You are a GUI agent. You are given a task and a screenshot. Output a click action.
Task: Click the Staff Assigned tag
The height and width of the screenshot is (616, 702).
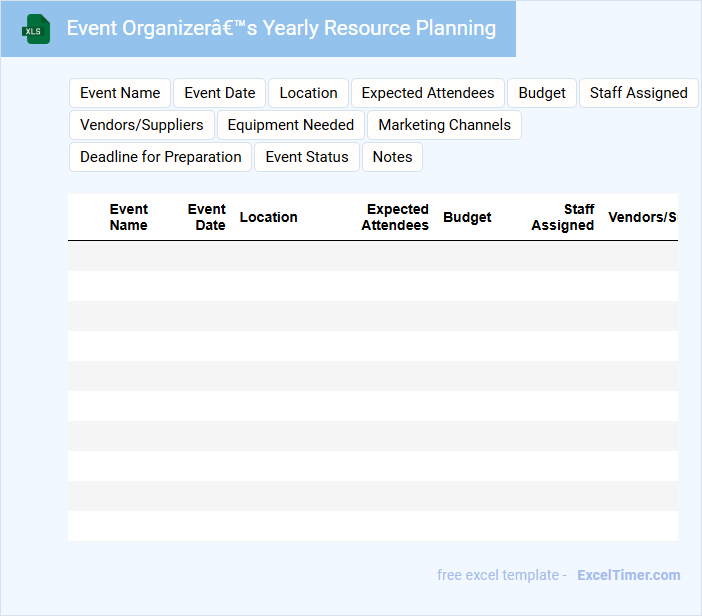point(638,93)
